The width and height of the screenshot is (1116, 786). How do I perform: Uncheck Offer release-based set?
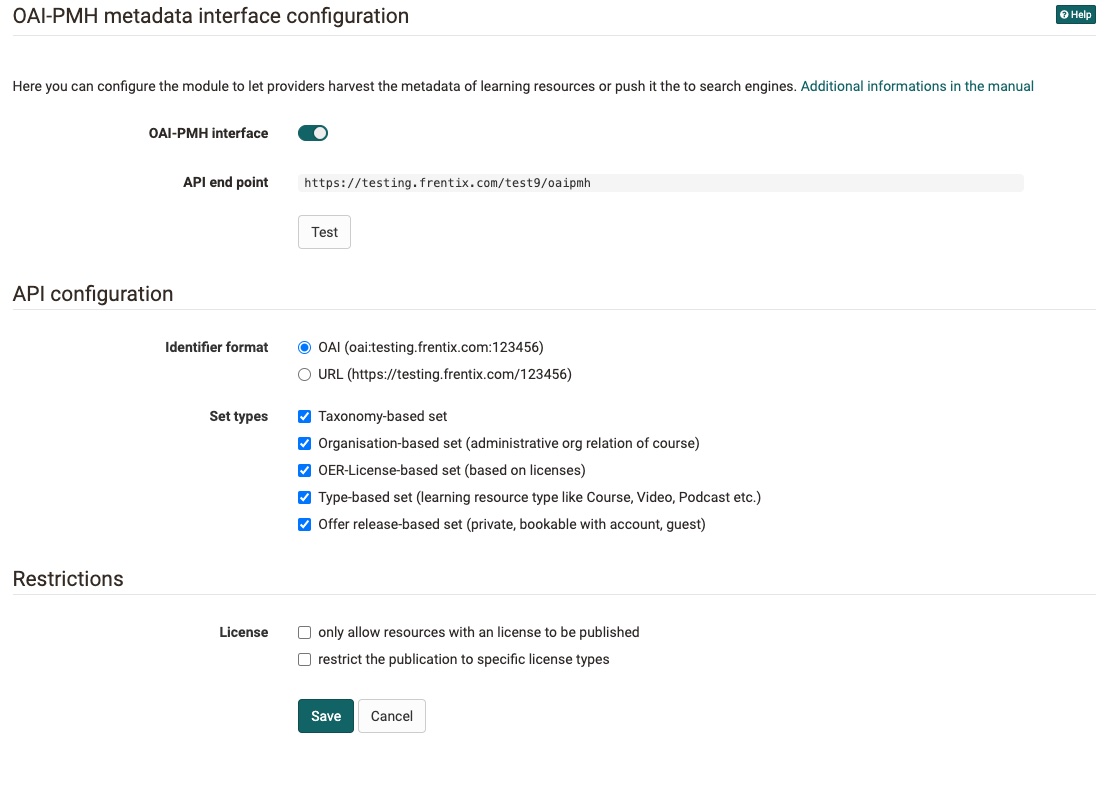pyautogui.click(x=304, y=524)
